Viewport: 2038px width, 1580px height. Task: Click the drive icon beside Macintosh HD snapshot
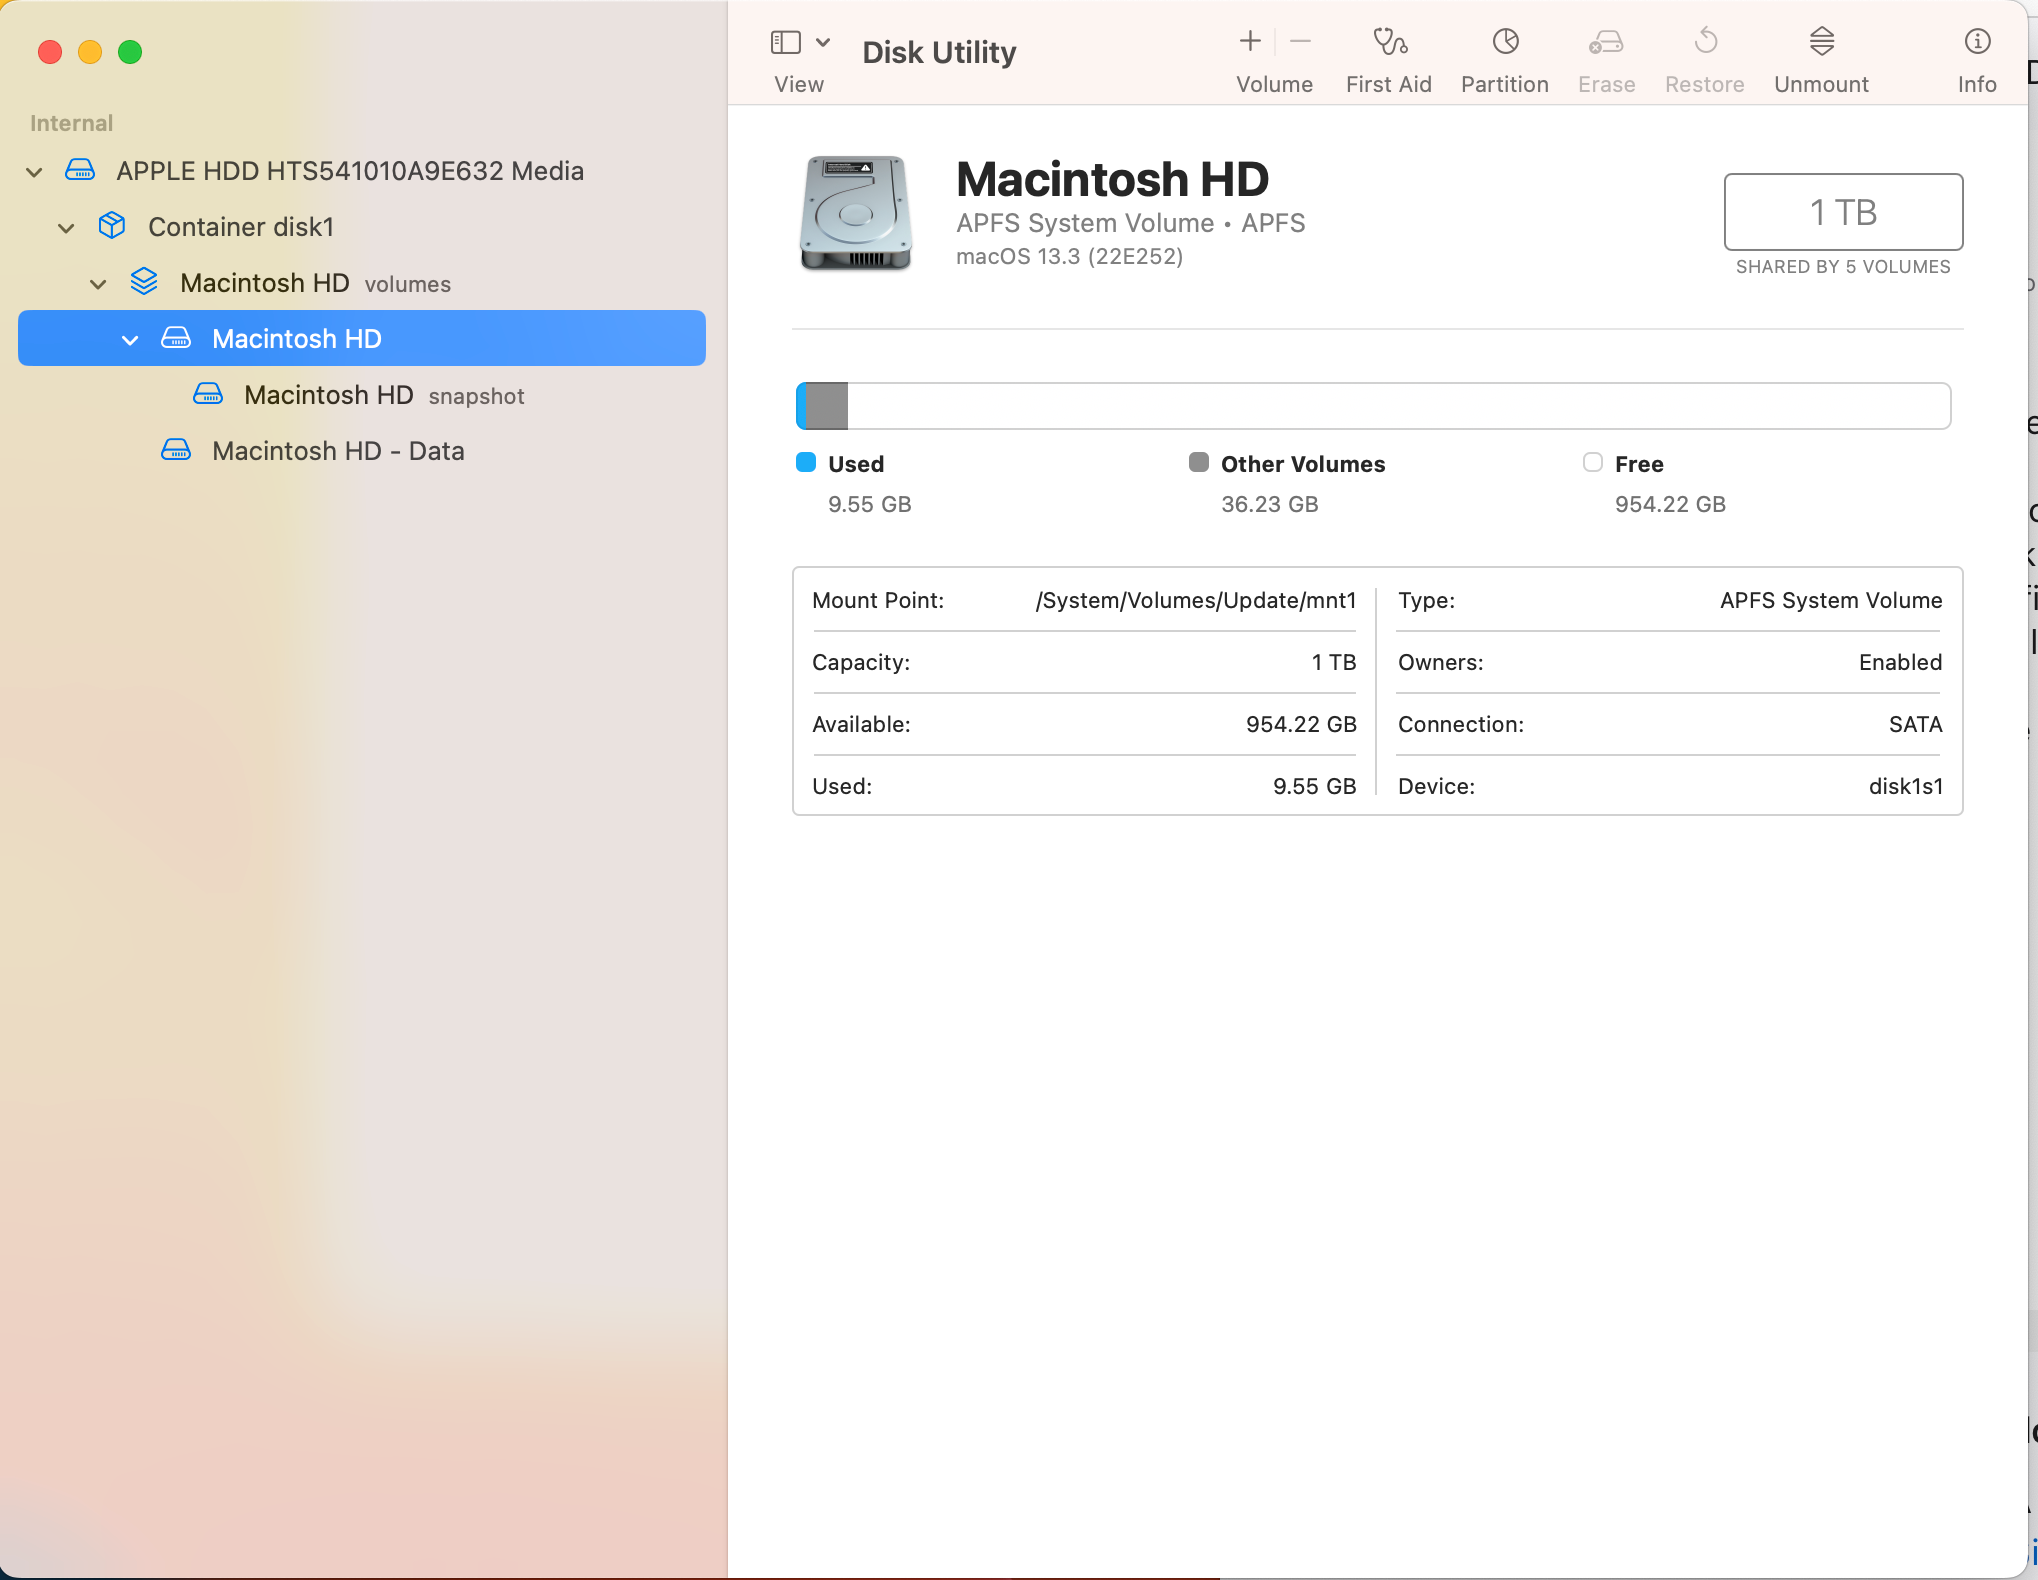pyautogui.click(x=208, y=394)
